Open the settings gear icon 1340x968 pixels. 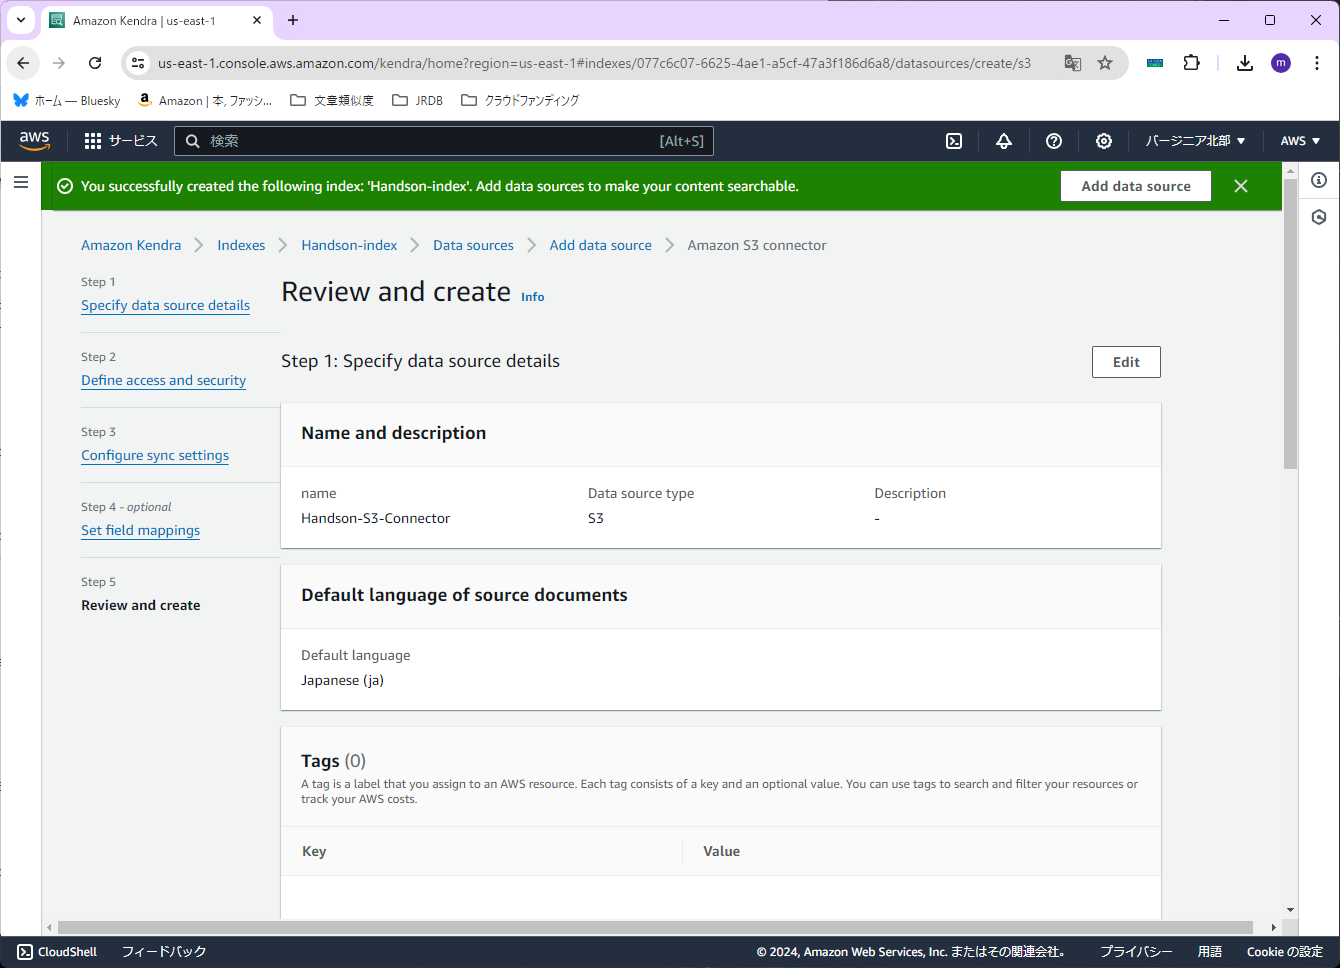point(1104,141)
